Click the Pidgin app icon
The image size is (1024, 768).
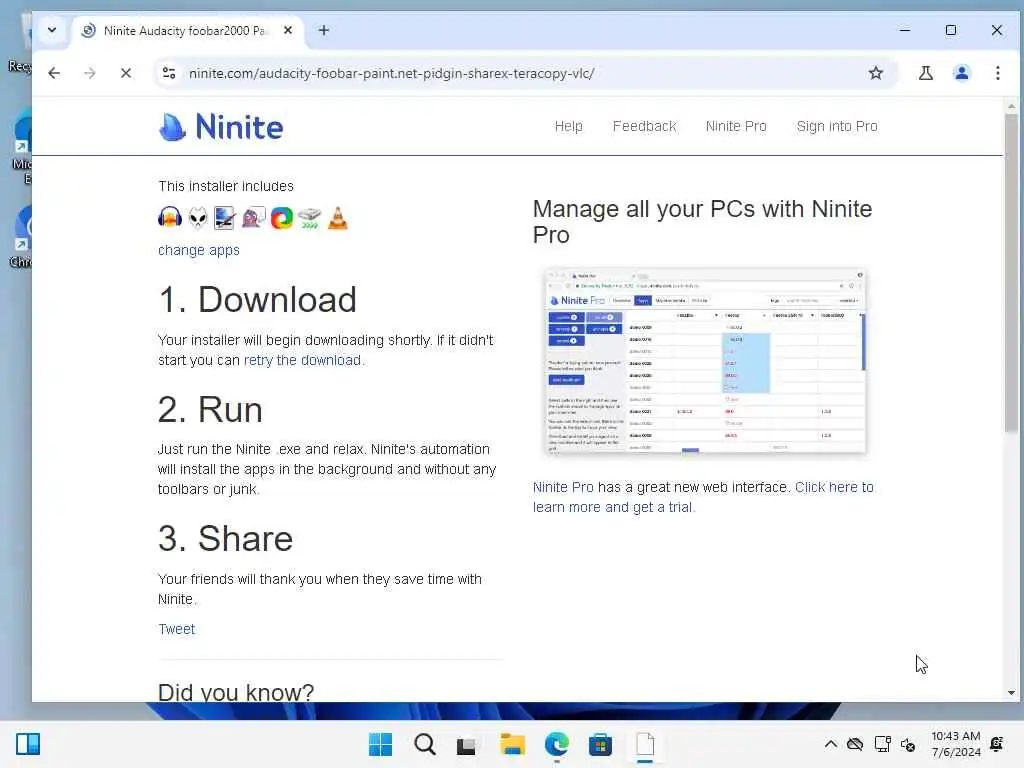[x=253, y=217]
